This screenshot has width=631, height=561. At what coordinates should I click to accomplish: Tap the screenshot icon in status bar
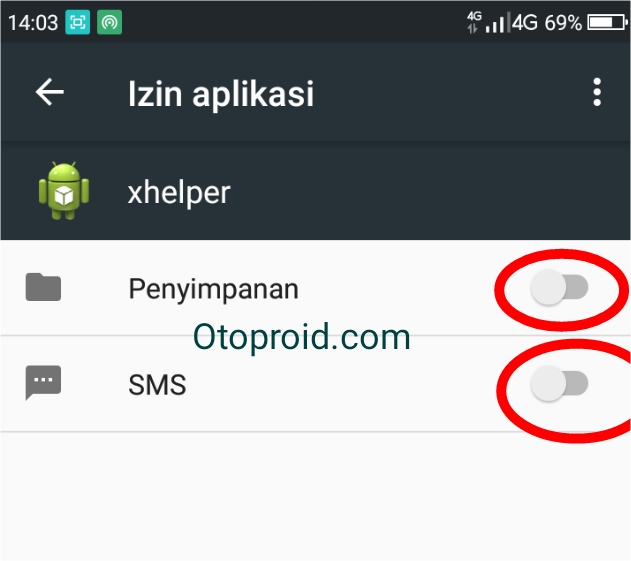click(78, 23)
